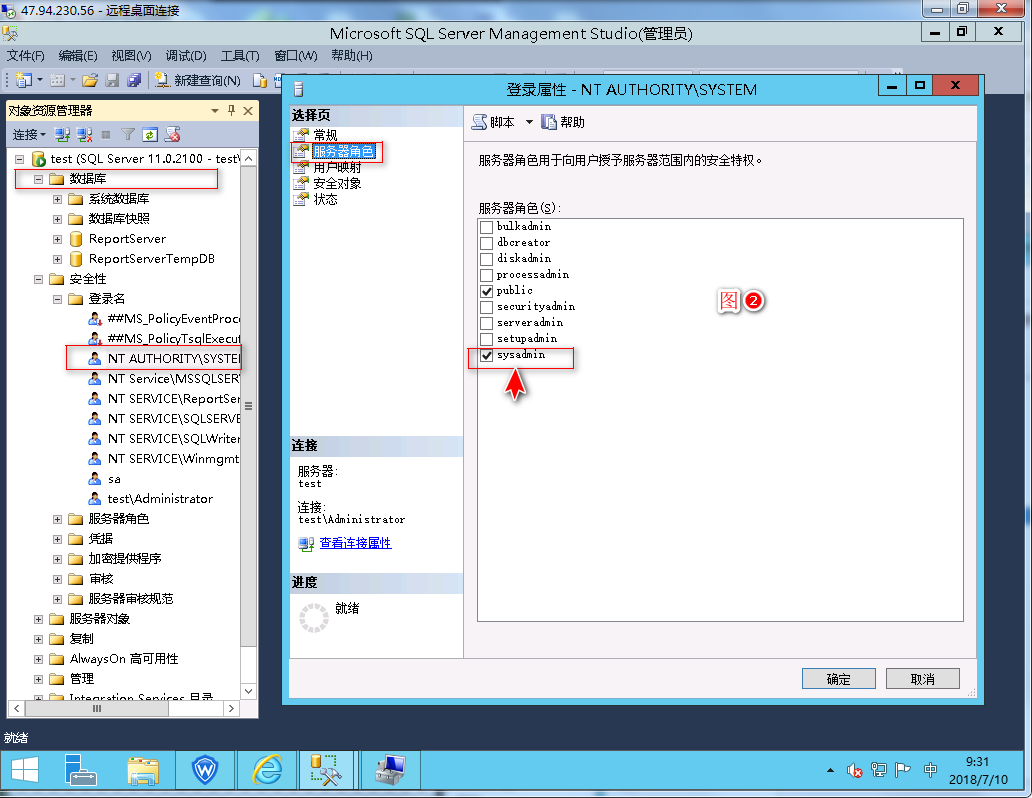
Task: Click the Save disk icon in toolbar
Action: tap(113, 80)
